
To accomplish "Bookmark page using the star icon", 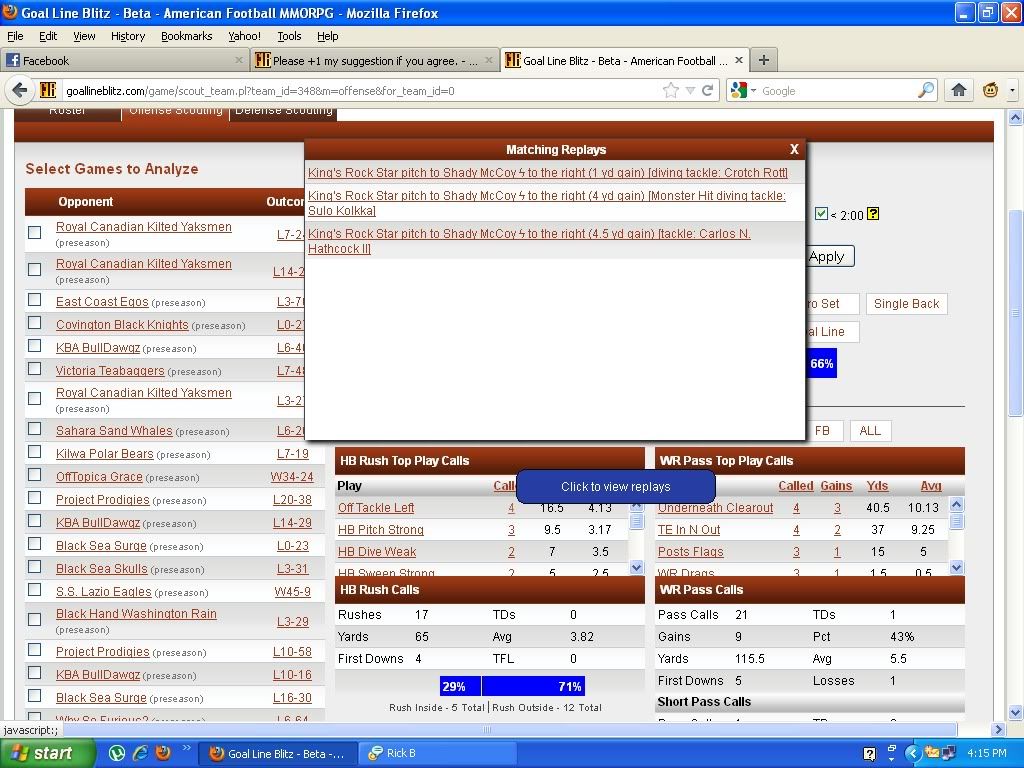I will [x=671, y=90].
